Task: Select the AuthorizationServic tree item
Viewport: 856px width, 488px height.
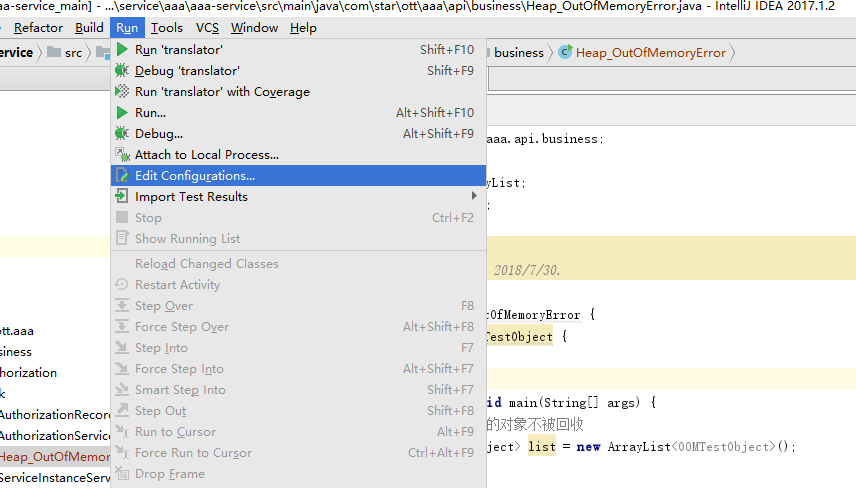Action: pos(55,436)
